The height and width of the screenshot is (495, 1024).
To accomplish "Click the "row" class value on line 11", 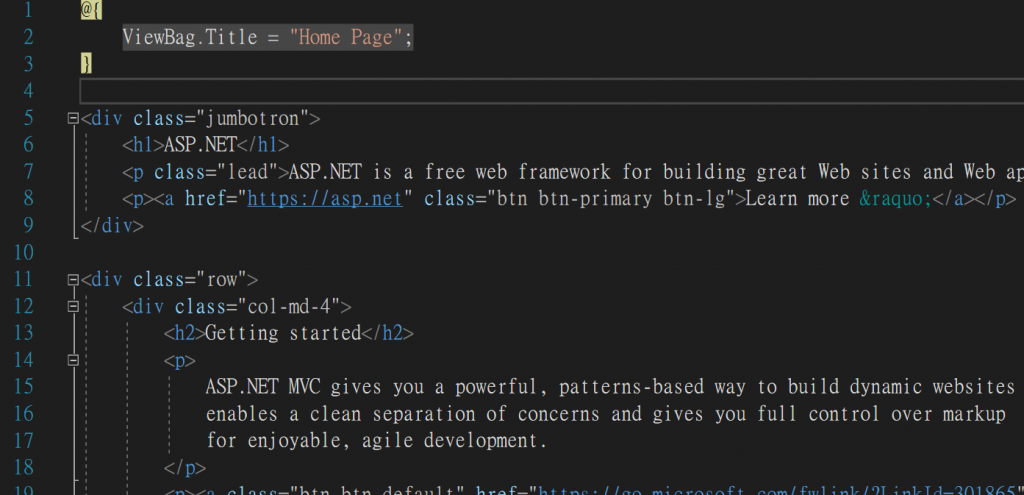I will (221, 279).
